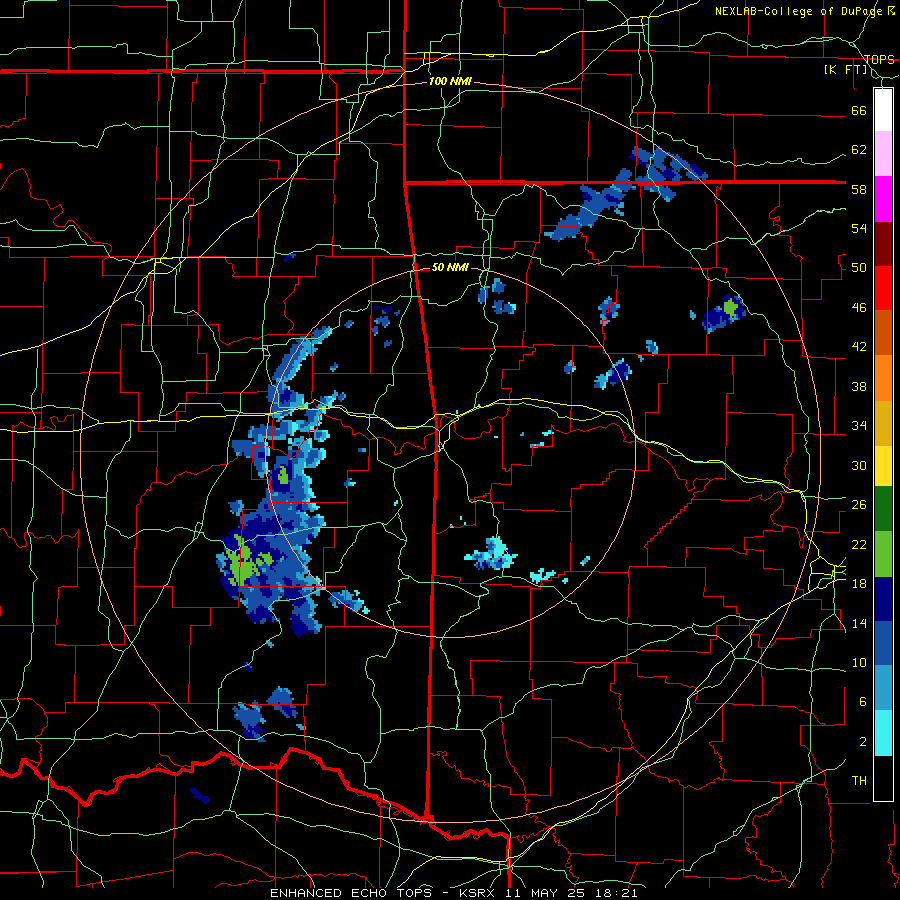
Task: Click the legend value 14
Action: (859, 623)
